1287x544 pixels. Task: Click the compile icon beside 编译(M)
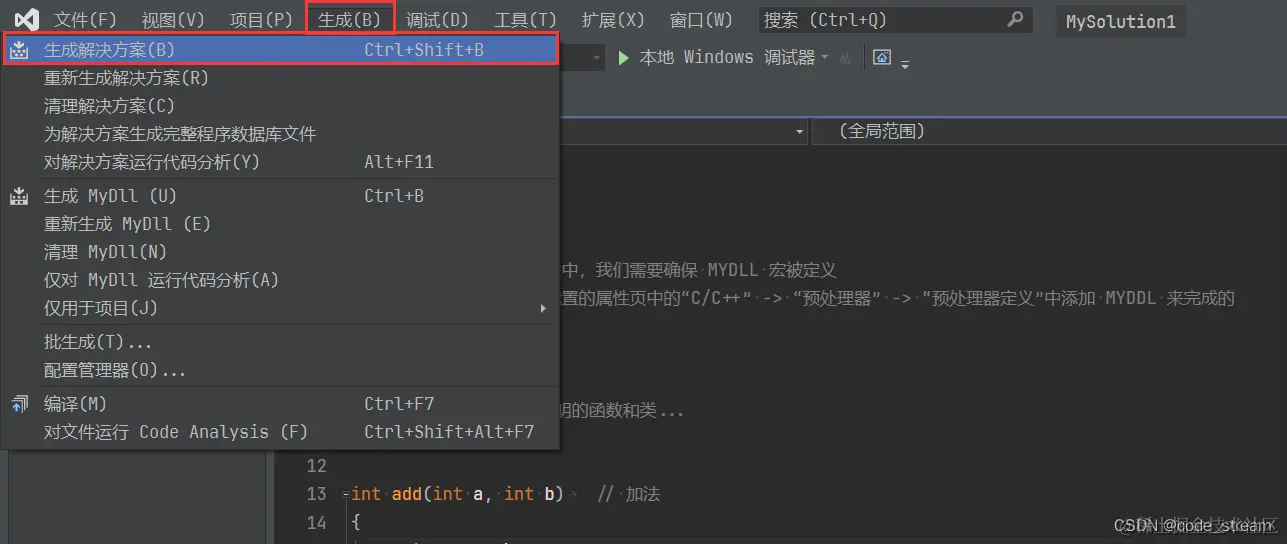(x=20, y=404)
